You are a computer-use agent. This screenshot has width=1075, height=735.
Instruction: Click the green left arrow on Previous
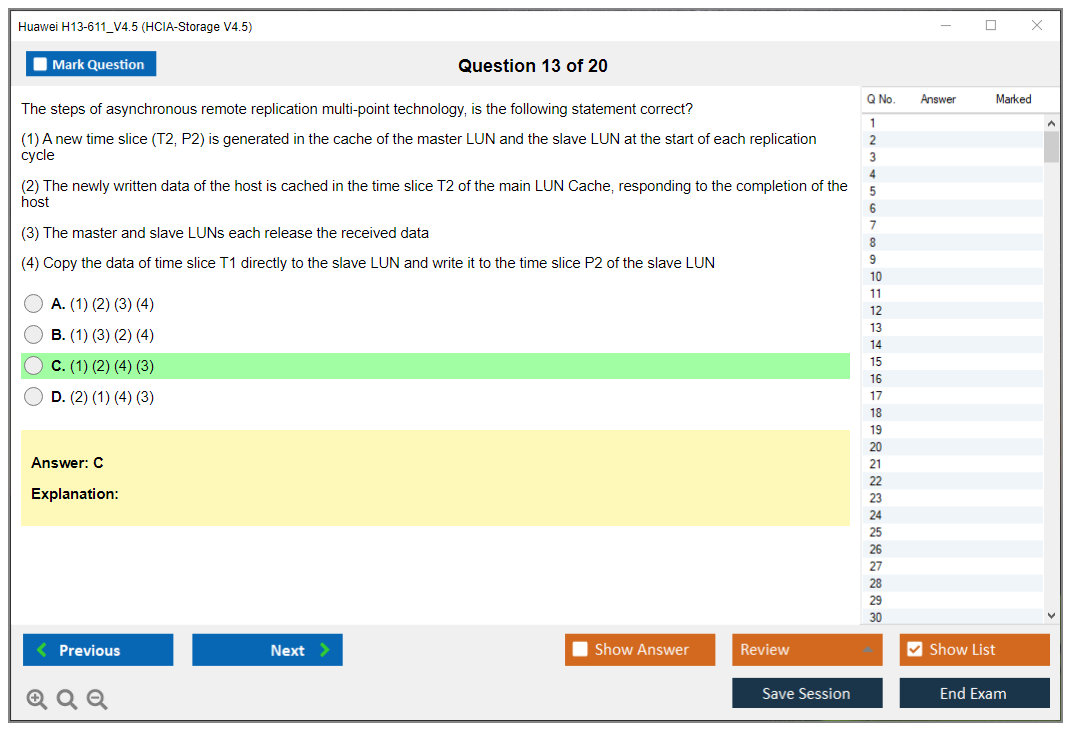pos(41,650)
